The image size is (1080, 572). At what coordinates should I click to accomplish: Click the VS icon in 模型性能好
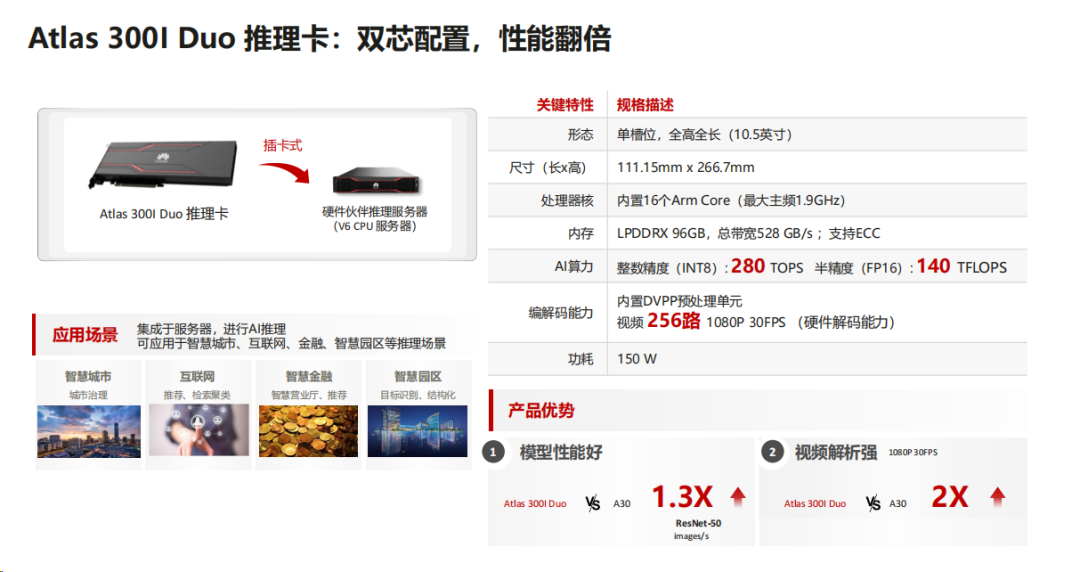[x=592, y=504]
